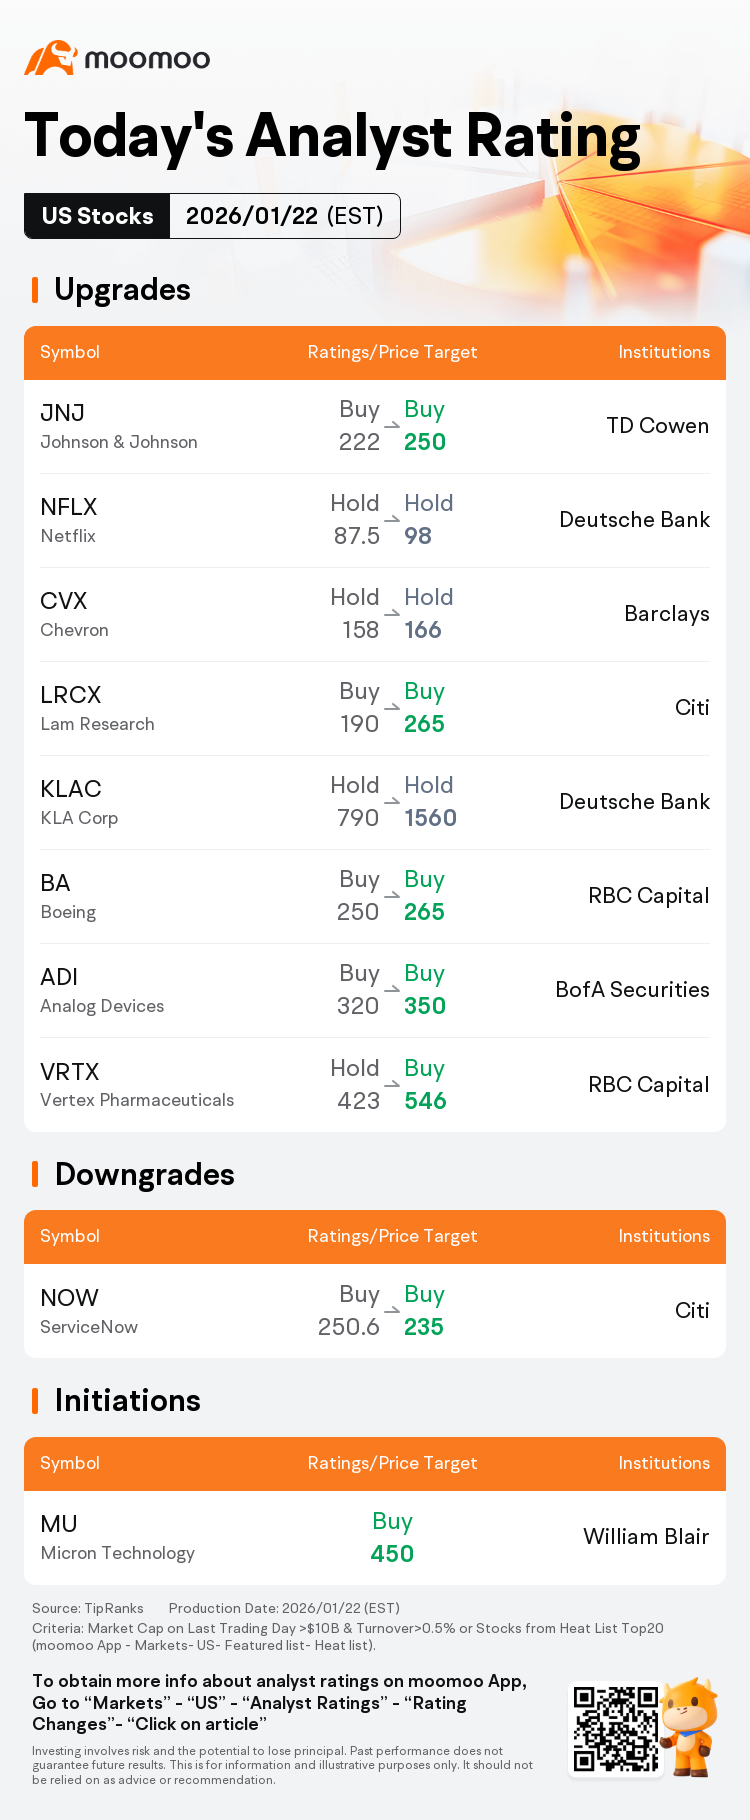The image size is (750, 1820).
Task: Click the arrow in VRTX rating row
Action: pos(392,1084)
